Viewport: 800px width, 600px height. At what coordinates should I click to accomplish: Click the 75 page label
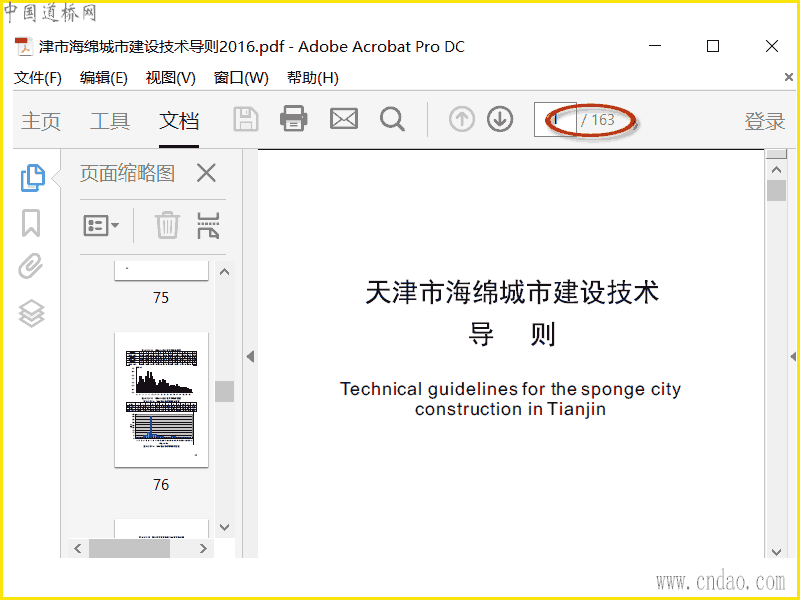pyautogui.click(x=161, y=297)
